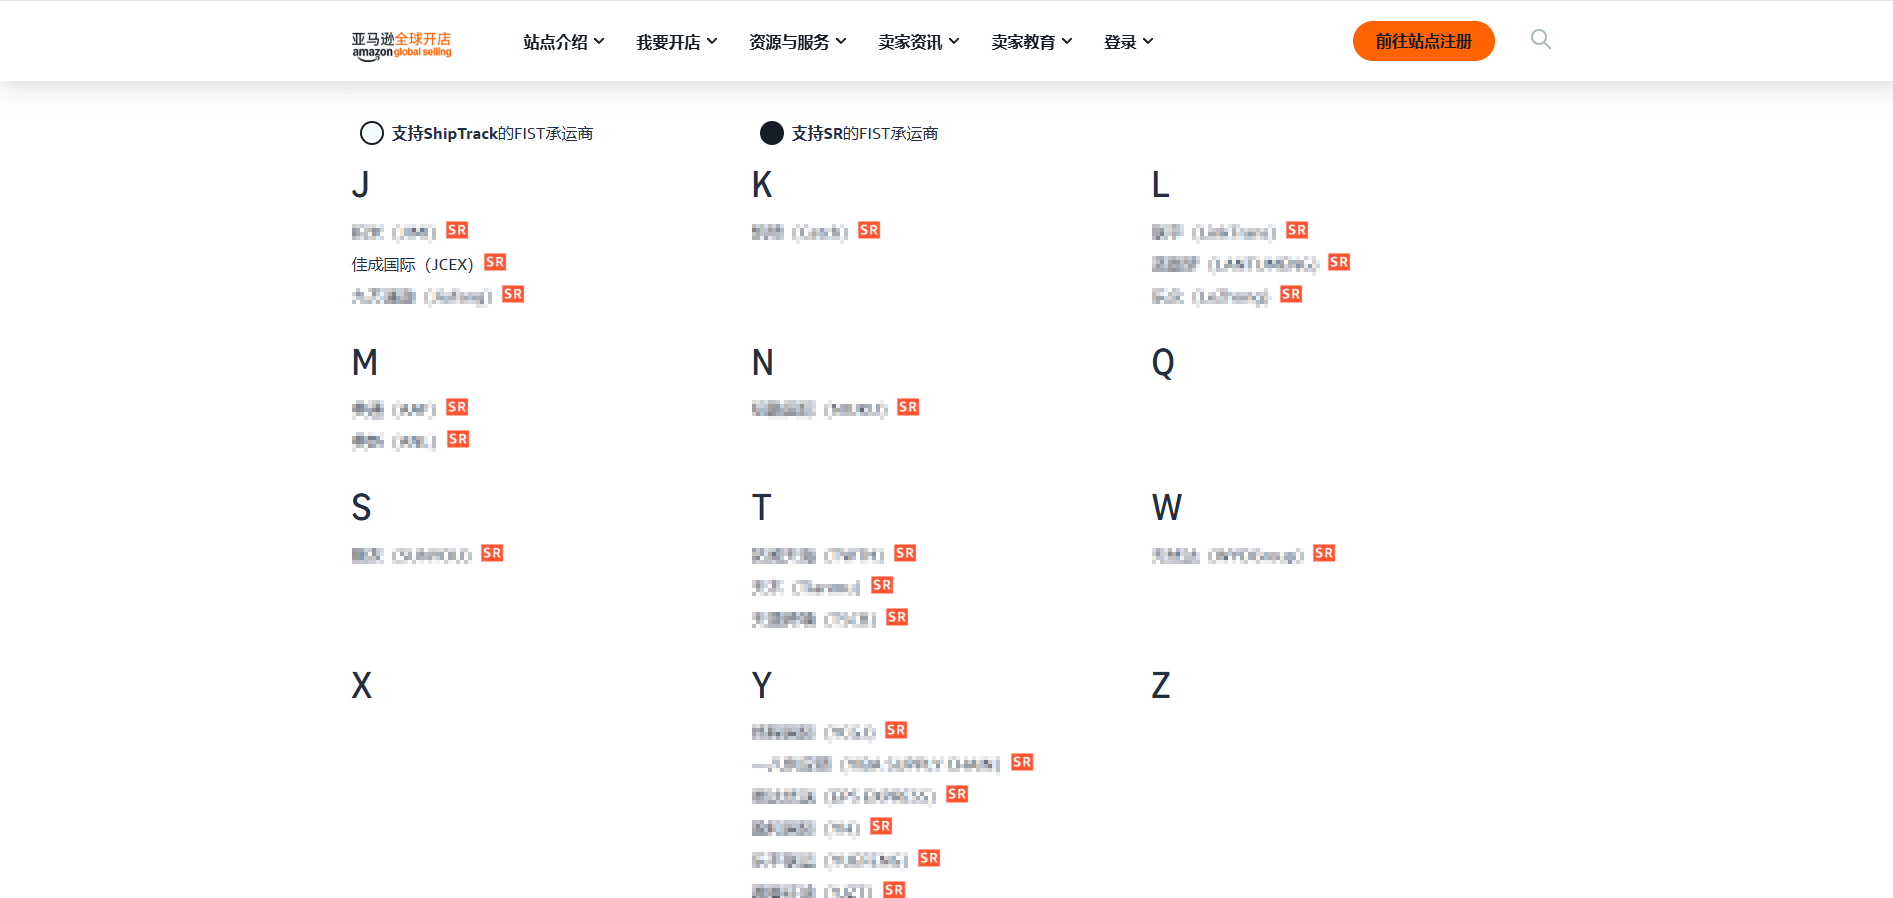Image resolution: width=1893 pixels, height=898 pixels.
Task: Select the filled circle for SR carriers
Action: coord(772,133)
